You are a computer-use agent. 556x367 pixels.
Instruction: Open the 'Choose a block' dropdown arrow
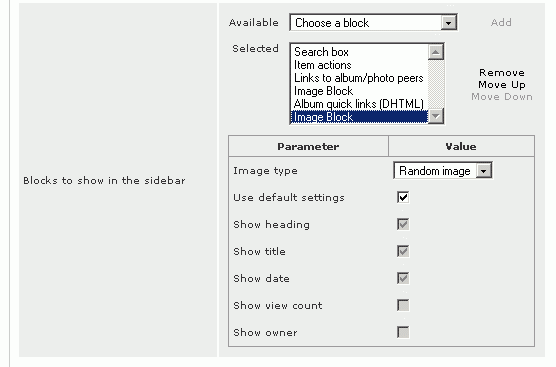tap(449, 23)
